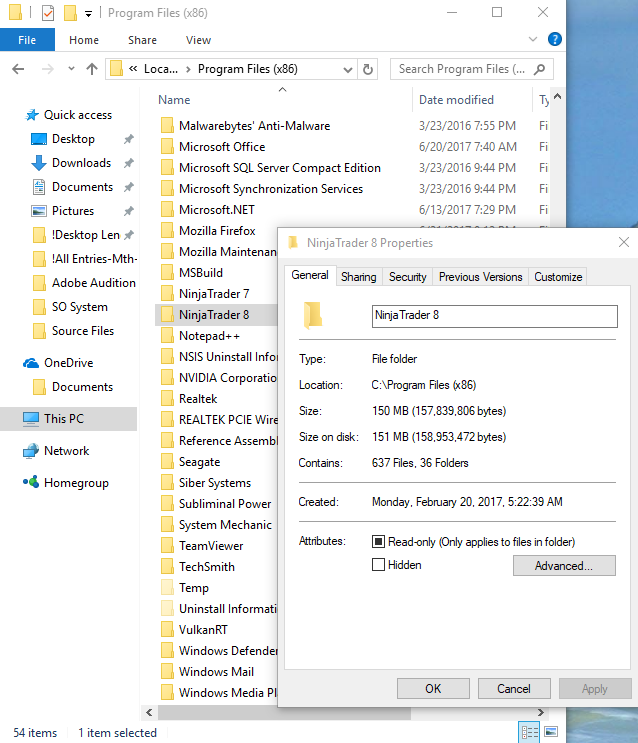Viewport: 638px width, 743px height.
Task: Click the Program Files (x86) breadcrumb
Action: tap(247, 69)
